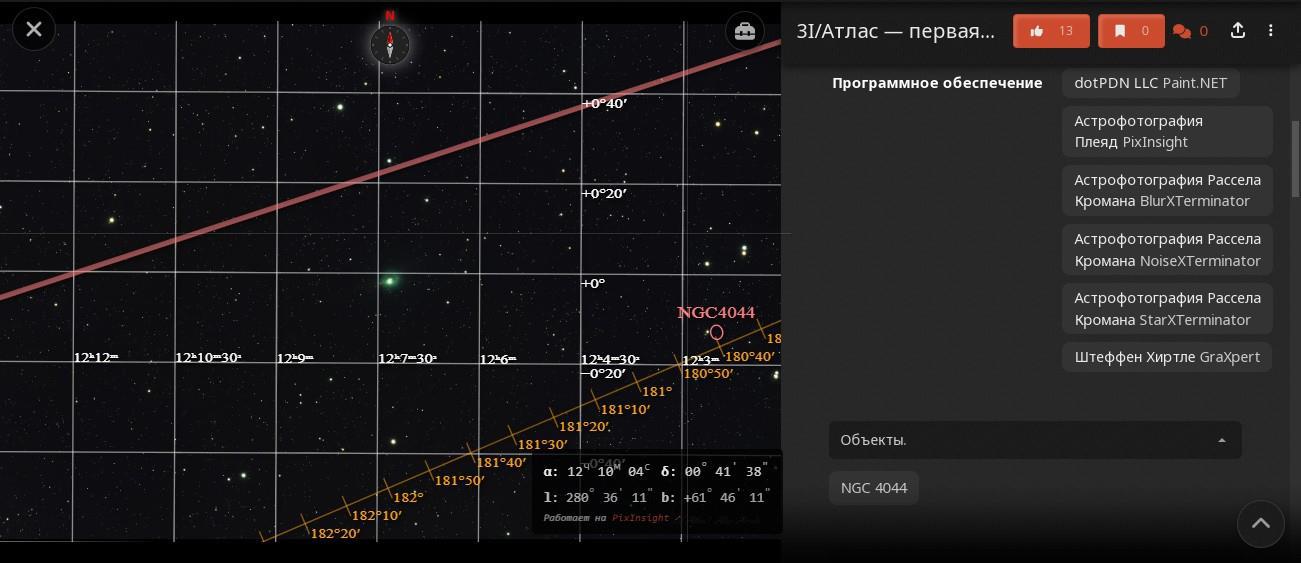Click the side panel vertical scrollbar
Image resolution: width=1301 pixels, height=563 pixels.
pos(1295,160)
